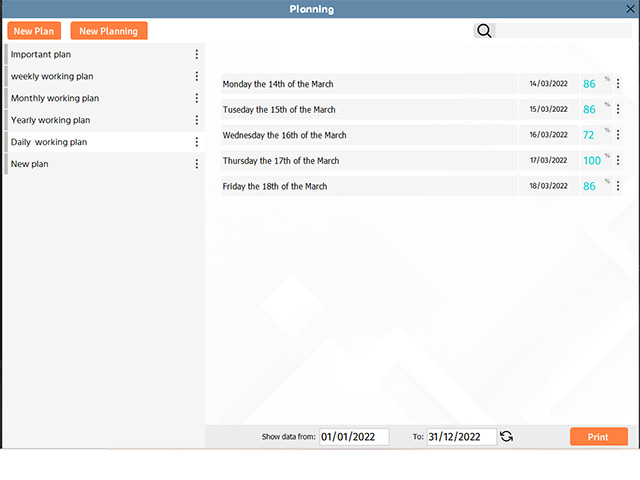This screenshot has width=640, height=480.
Task: Open options menu for Important plan
Action: (197, 54)
